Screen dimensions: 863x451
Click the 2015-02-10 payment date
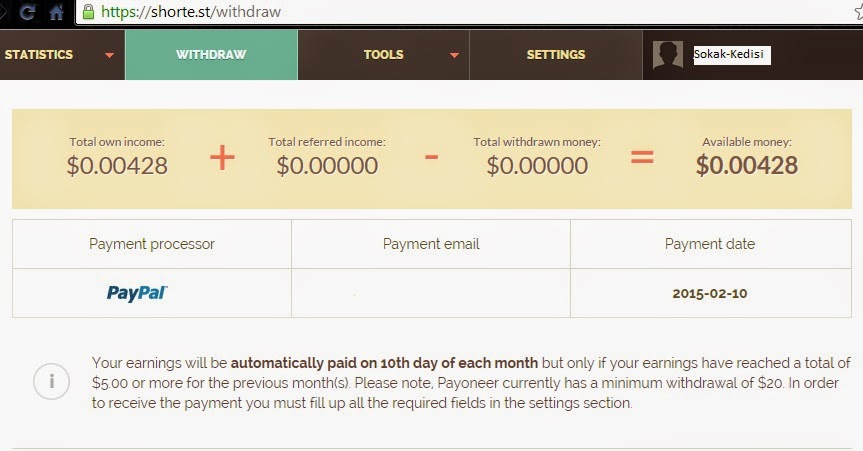coord(710,294)
